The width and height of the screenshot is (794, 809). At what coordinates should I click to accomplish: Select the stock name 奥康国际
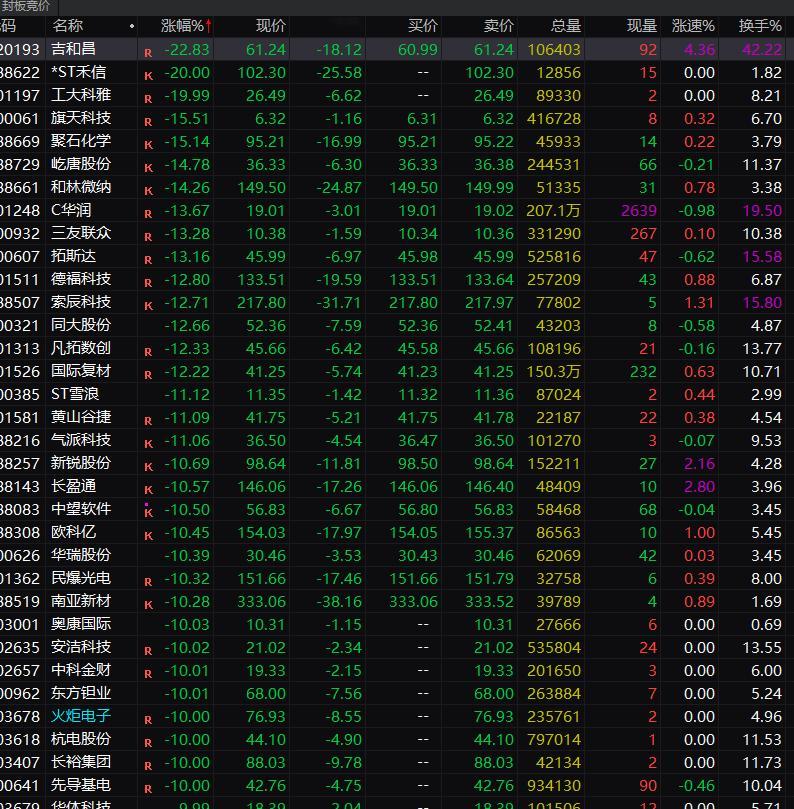pos(81,624)
